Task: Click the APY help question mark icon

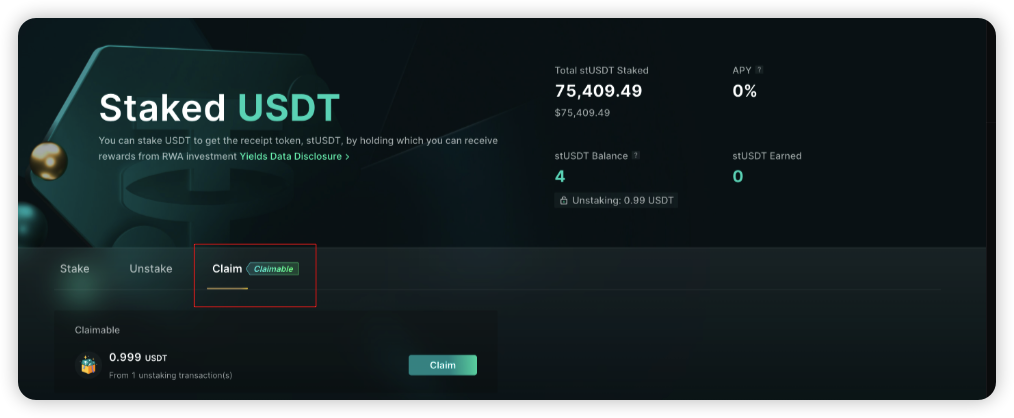Action: point(759,70)
